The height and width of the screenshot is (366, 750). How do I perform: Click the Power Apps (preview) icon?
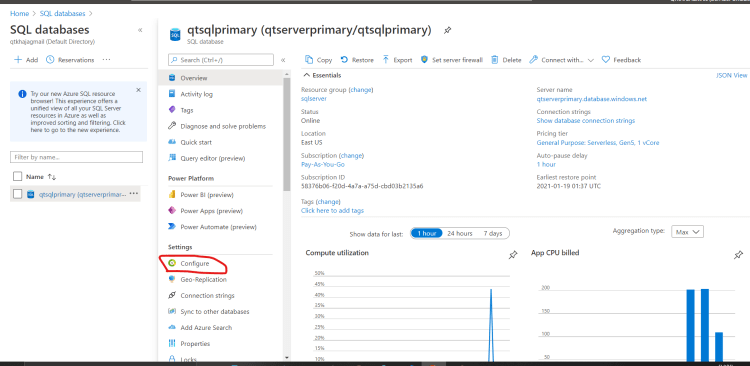point(172,211)
